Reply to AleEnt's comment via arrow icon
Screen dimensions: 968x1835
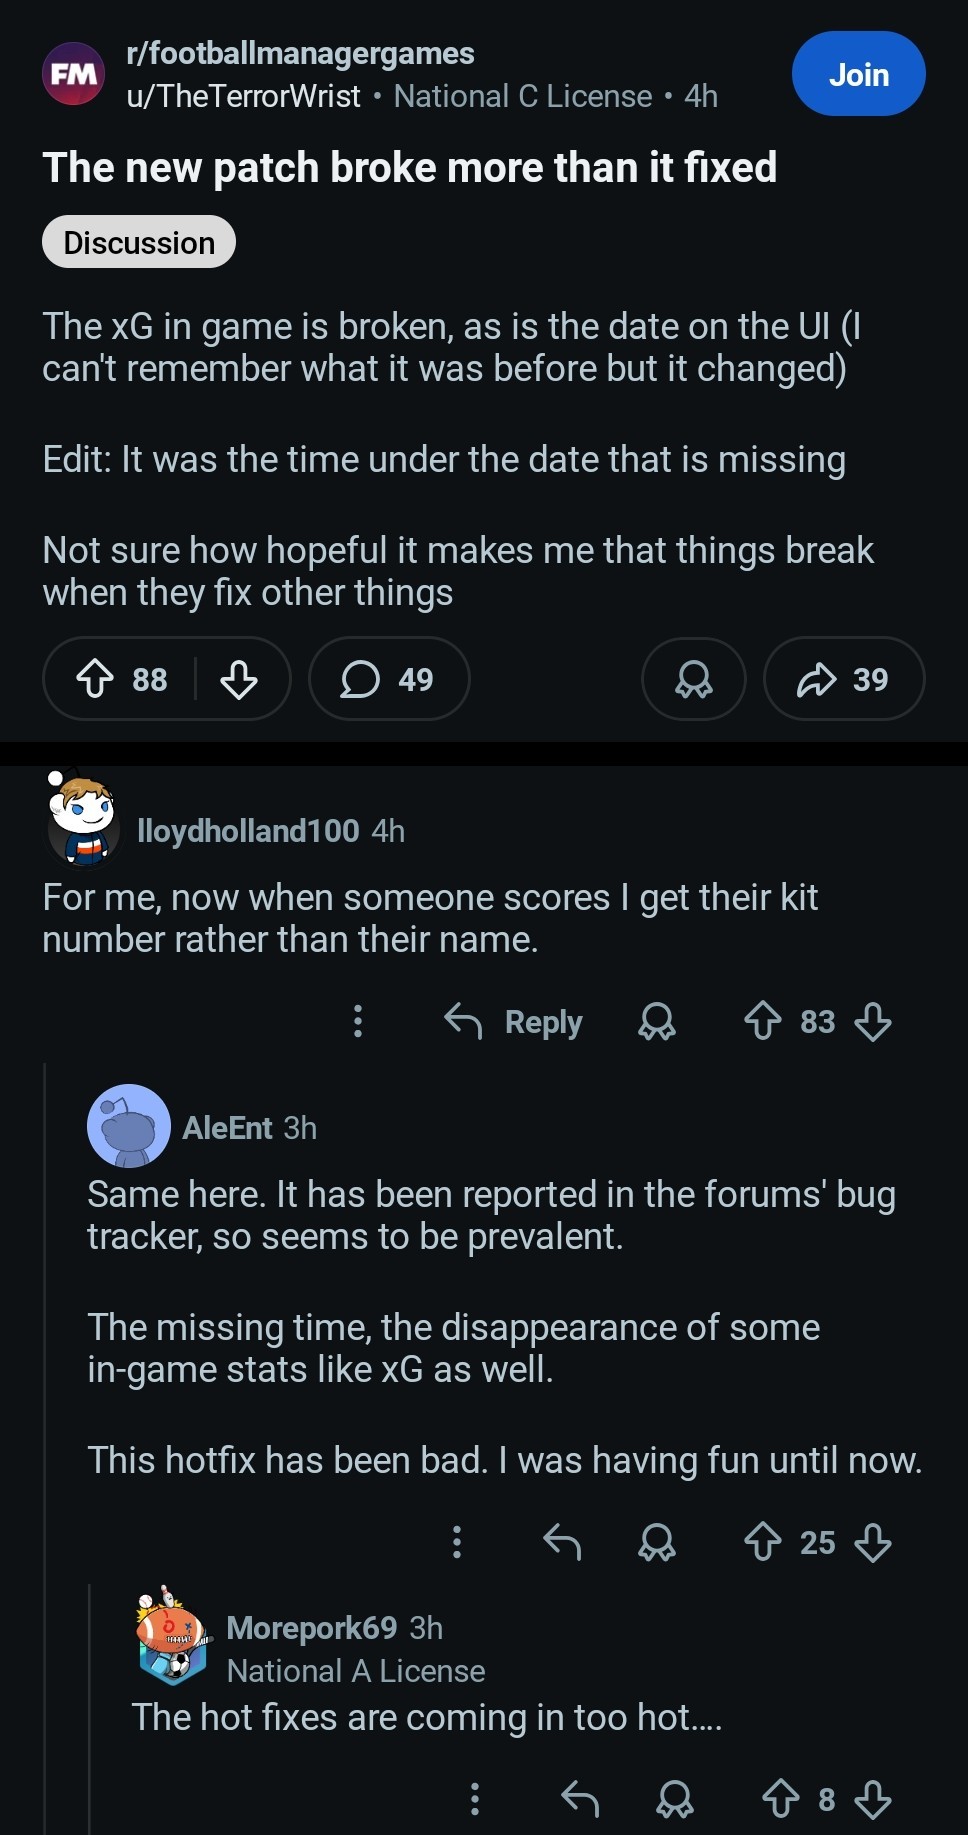(x=562, y=1541)
